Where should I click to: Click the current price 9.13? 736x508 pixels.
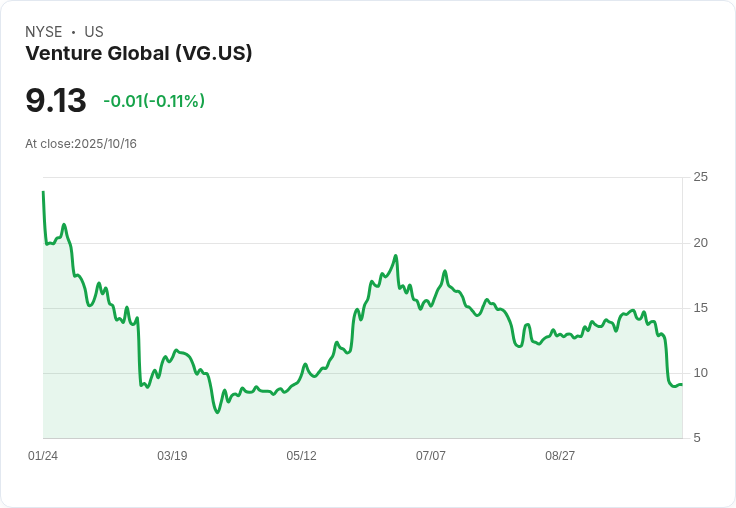tap(56, 101)
